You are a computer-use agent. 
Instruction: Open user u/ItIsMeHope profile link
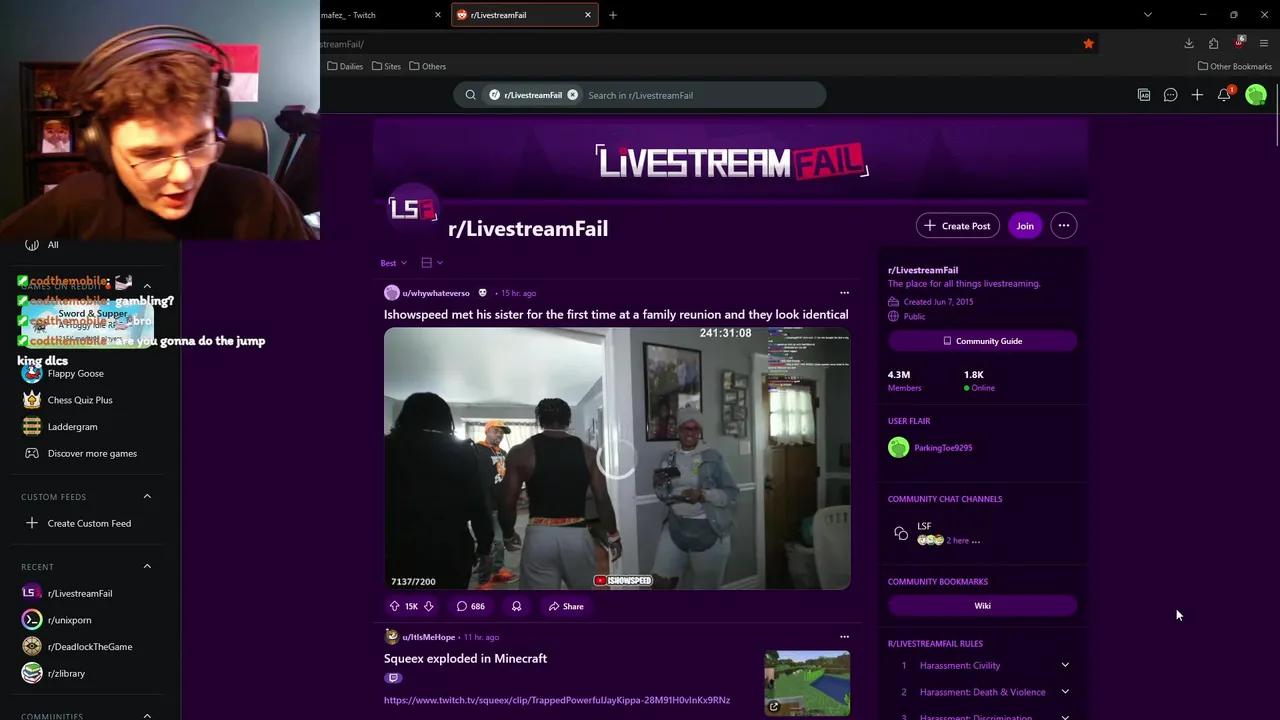click(430, 637)
